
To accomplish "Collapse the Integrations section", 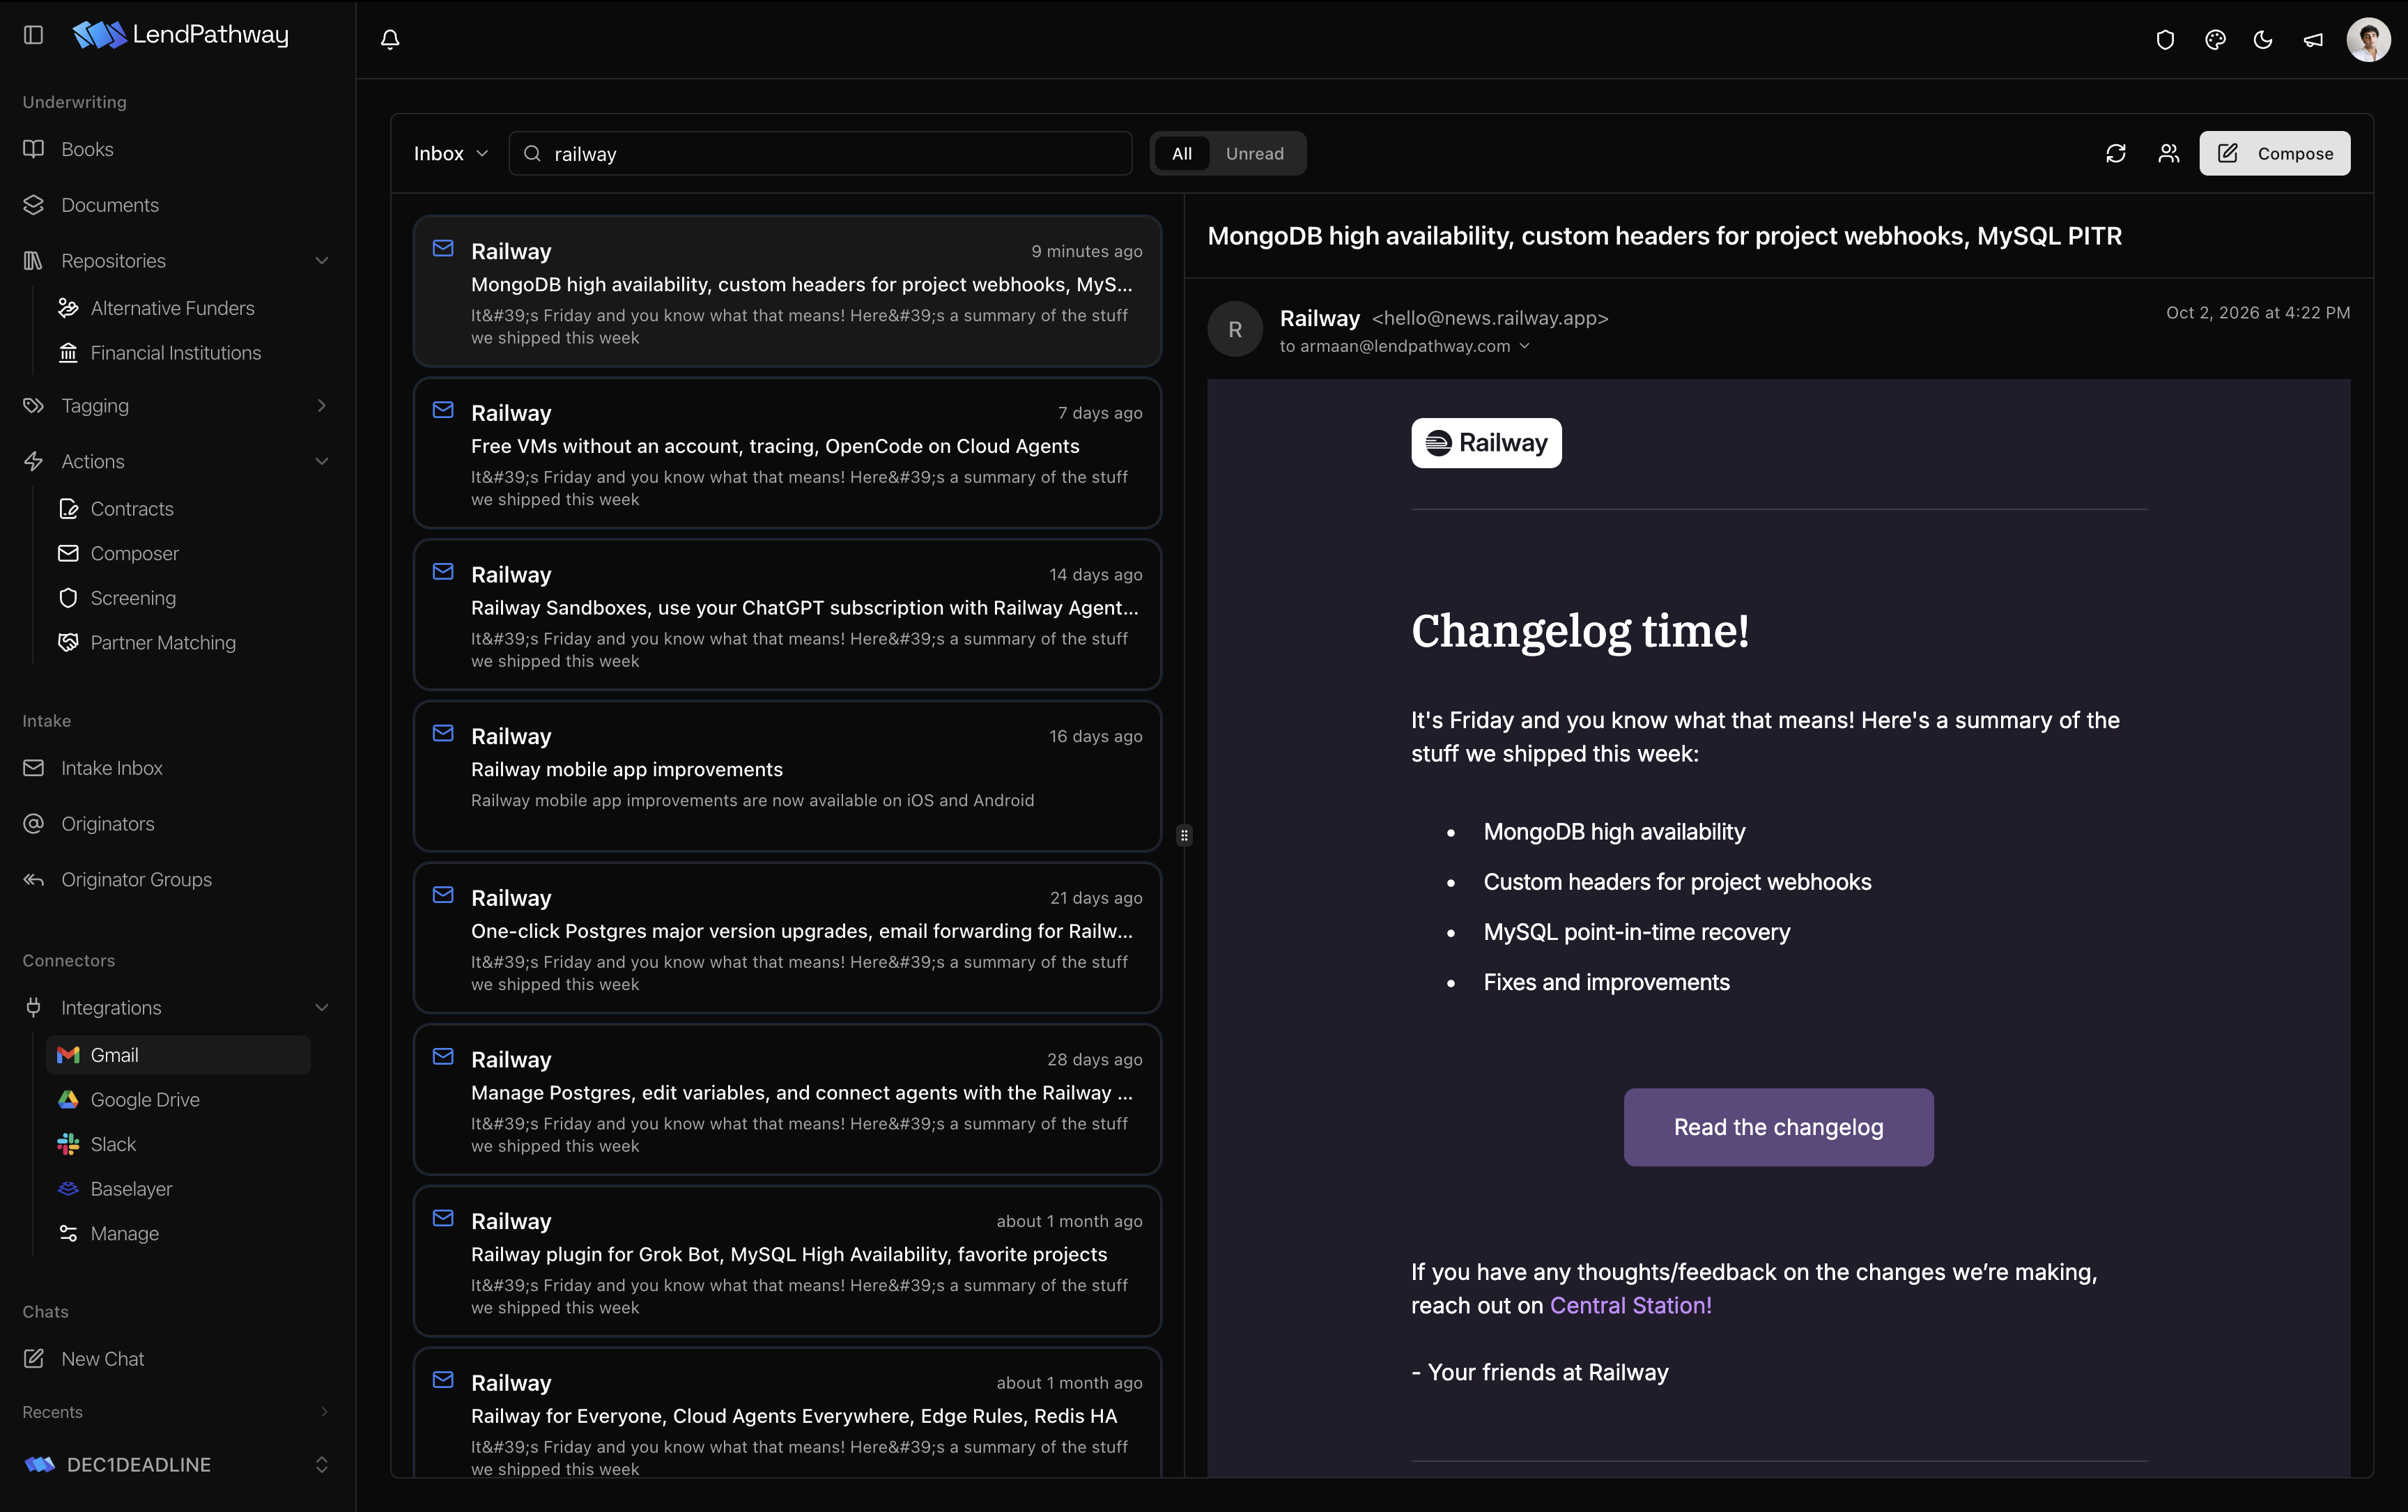I will click(322, 1008).
